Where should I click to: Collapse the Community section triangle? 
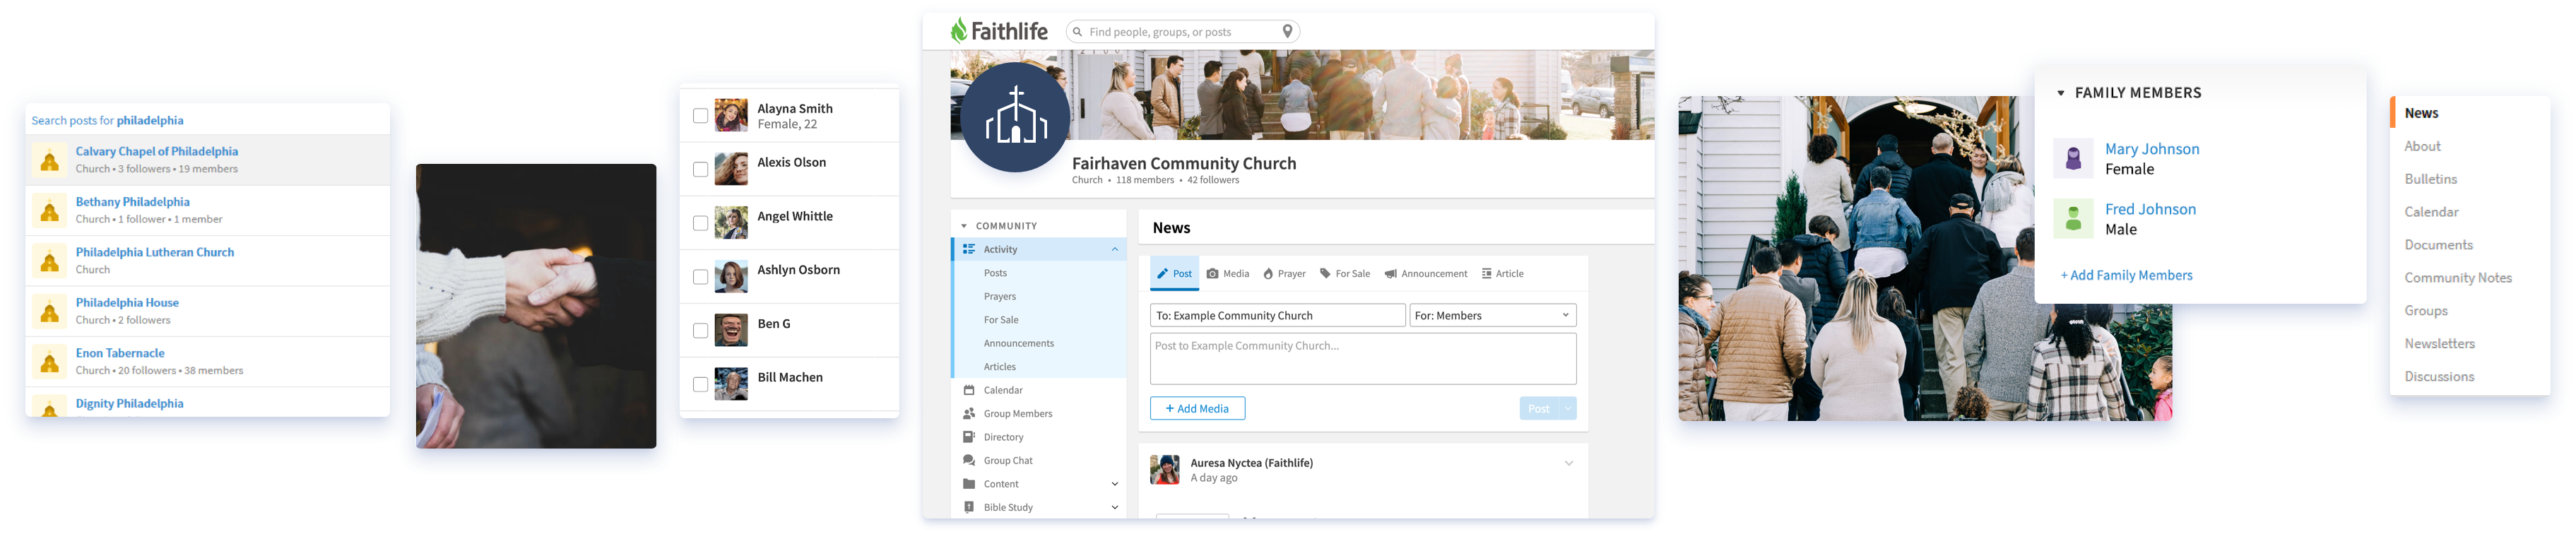pyautogui.click(x=964, y=226)
